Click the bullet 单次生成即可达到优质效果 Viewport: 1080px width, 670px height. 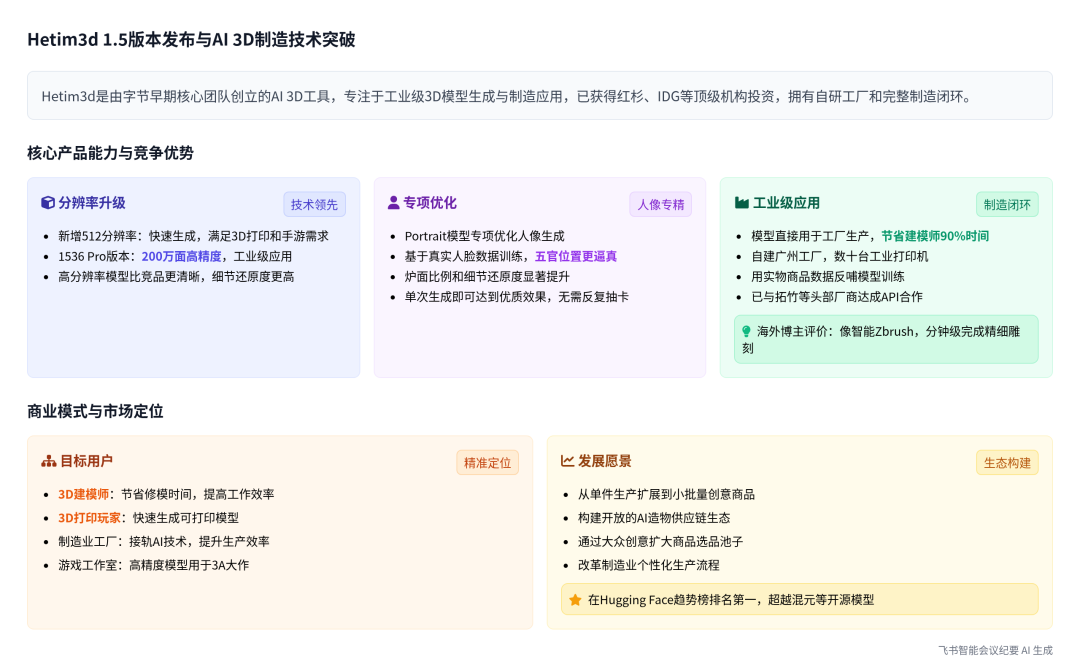click(517, 297)
